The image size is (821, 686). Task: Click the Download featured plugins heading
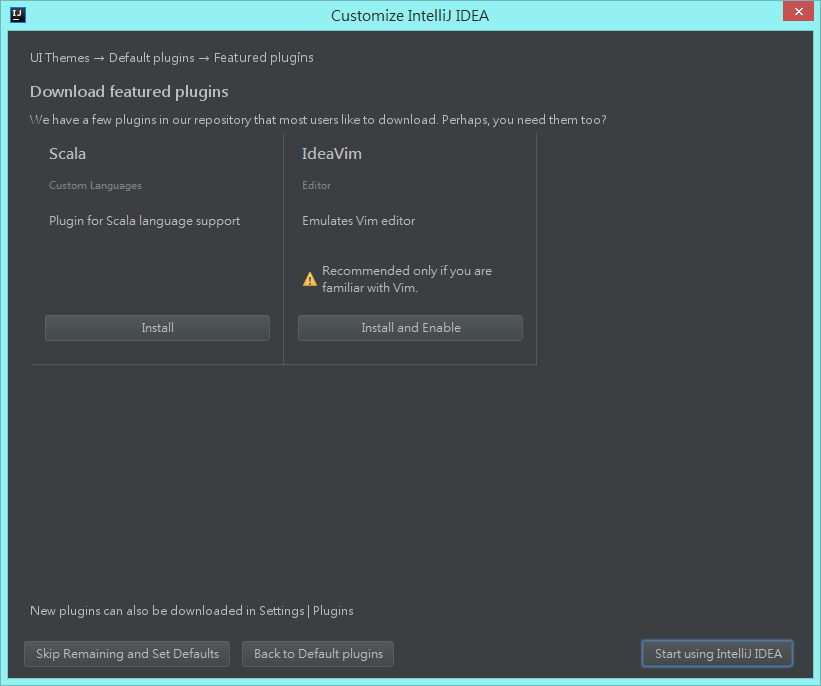coord(129,92)
